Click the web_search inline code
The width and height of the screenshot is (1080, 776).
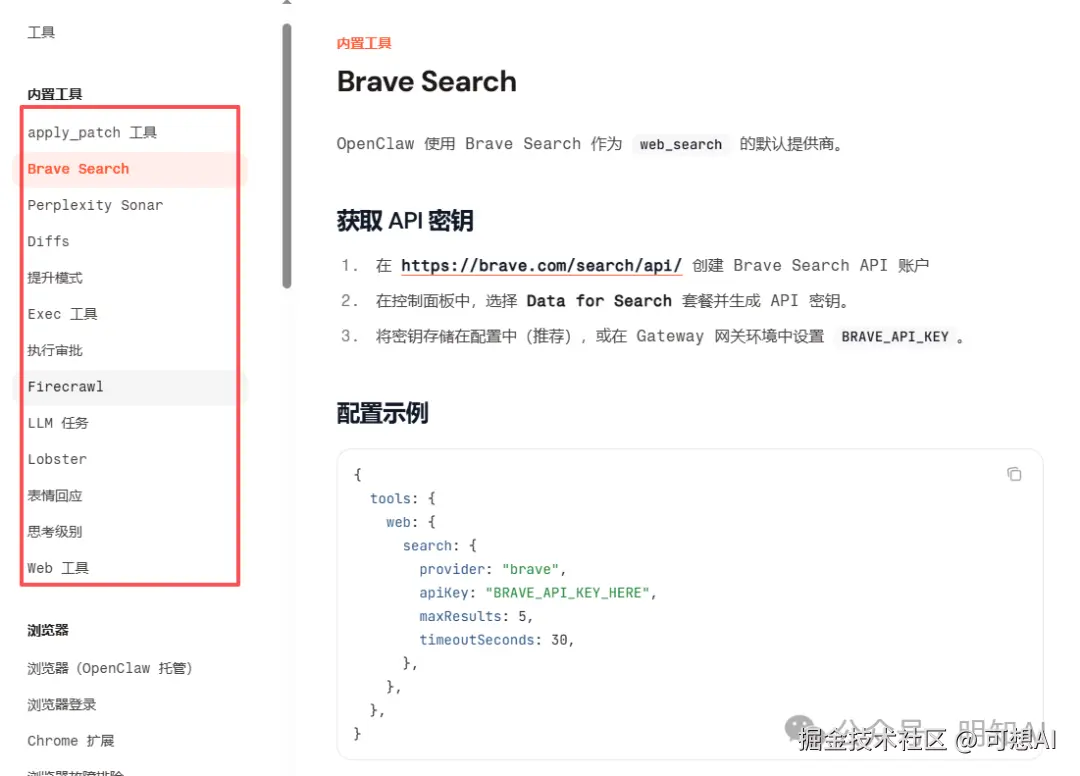[x=681, y=145]
